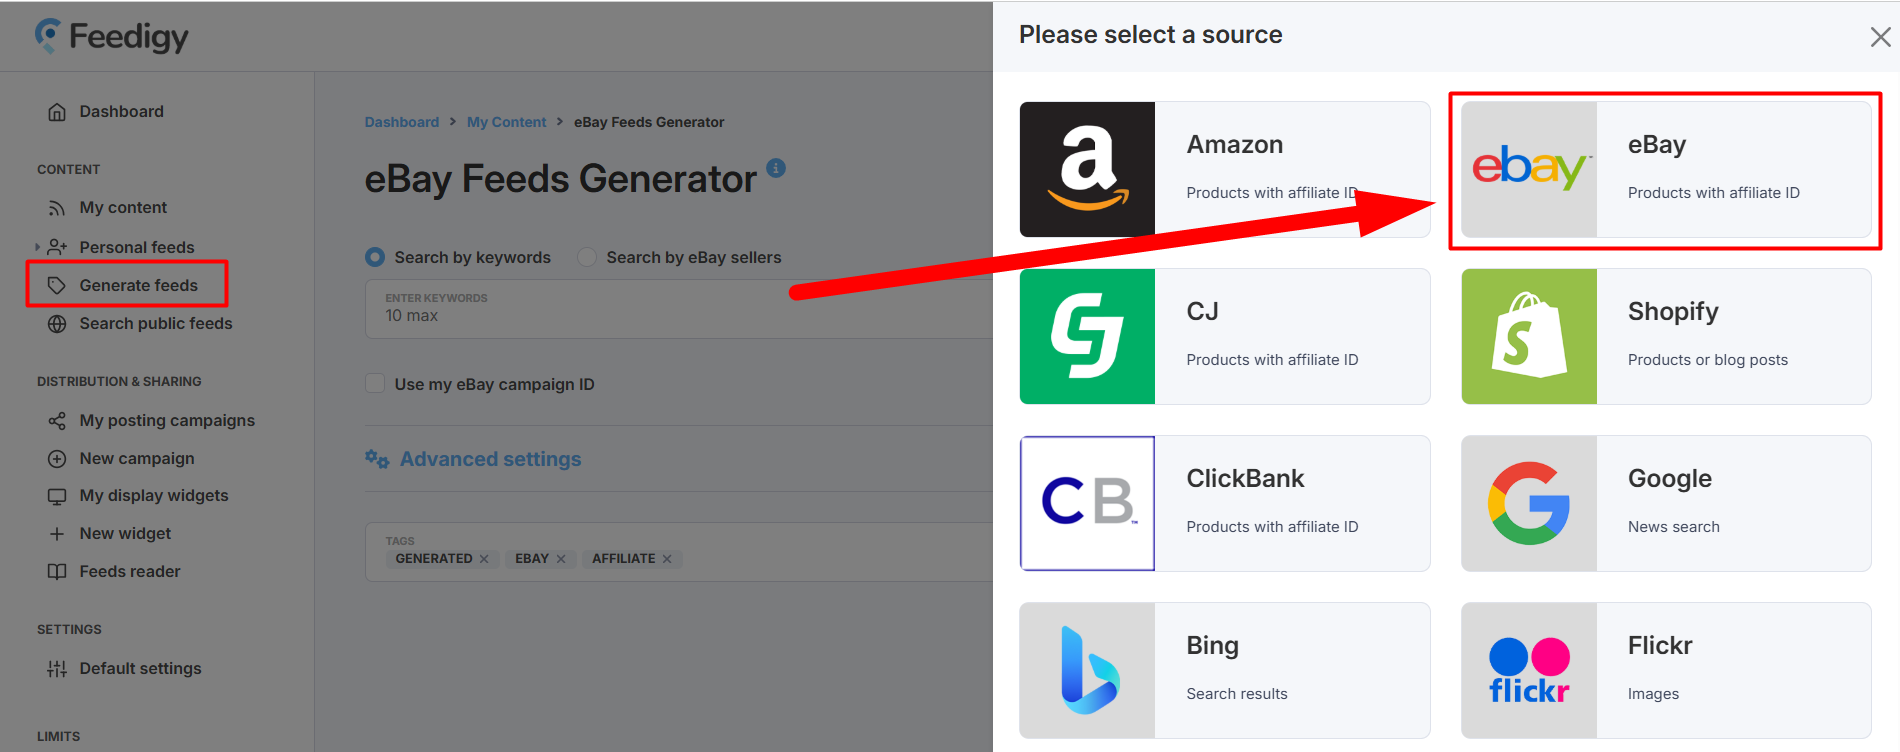Open My posting campaigns menu item
This screenshot has width=1900, height=752.
167,420
